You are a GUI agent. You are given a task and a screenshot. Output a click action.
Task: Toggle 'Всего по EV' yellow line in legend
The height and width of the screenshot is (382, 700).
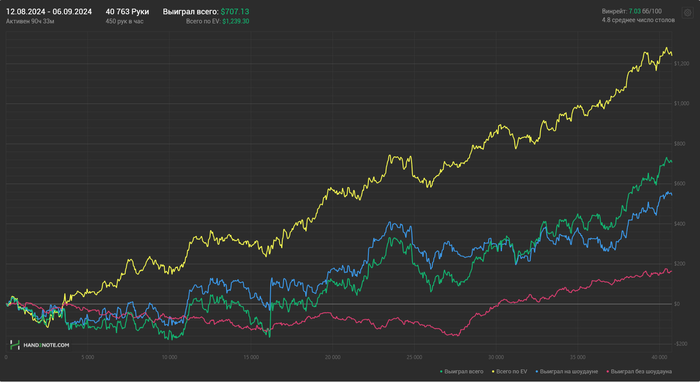pyautogui.click(x=509, y=371)
